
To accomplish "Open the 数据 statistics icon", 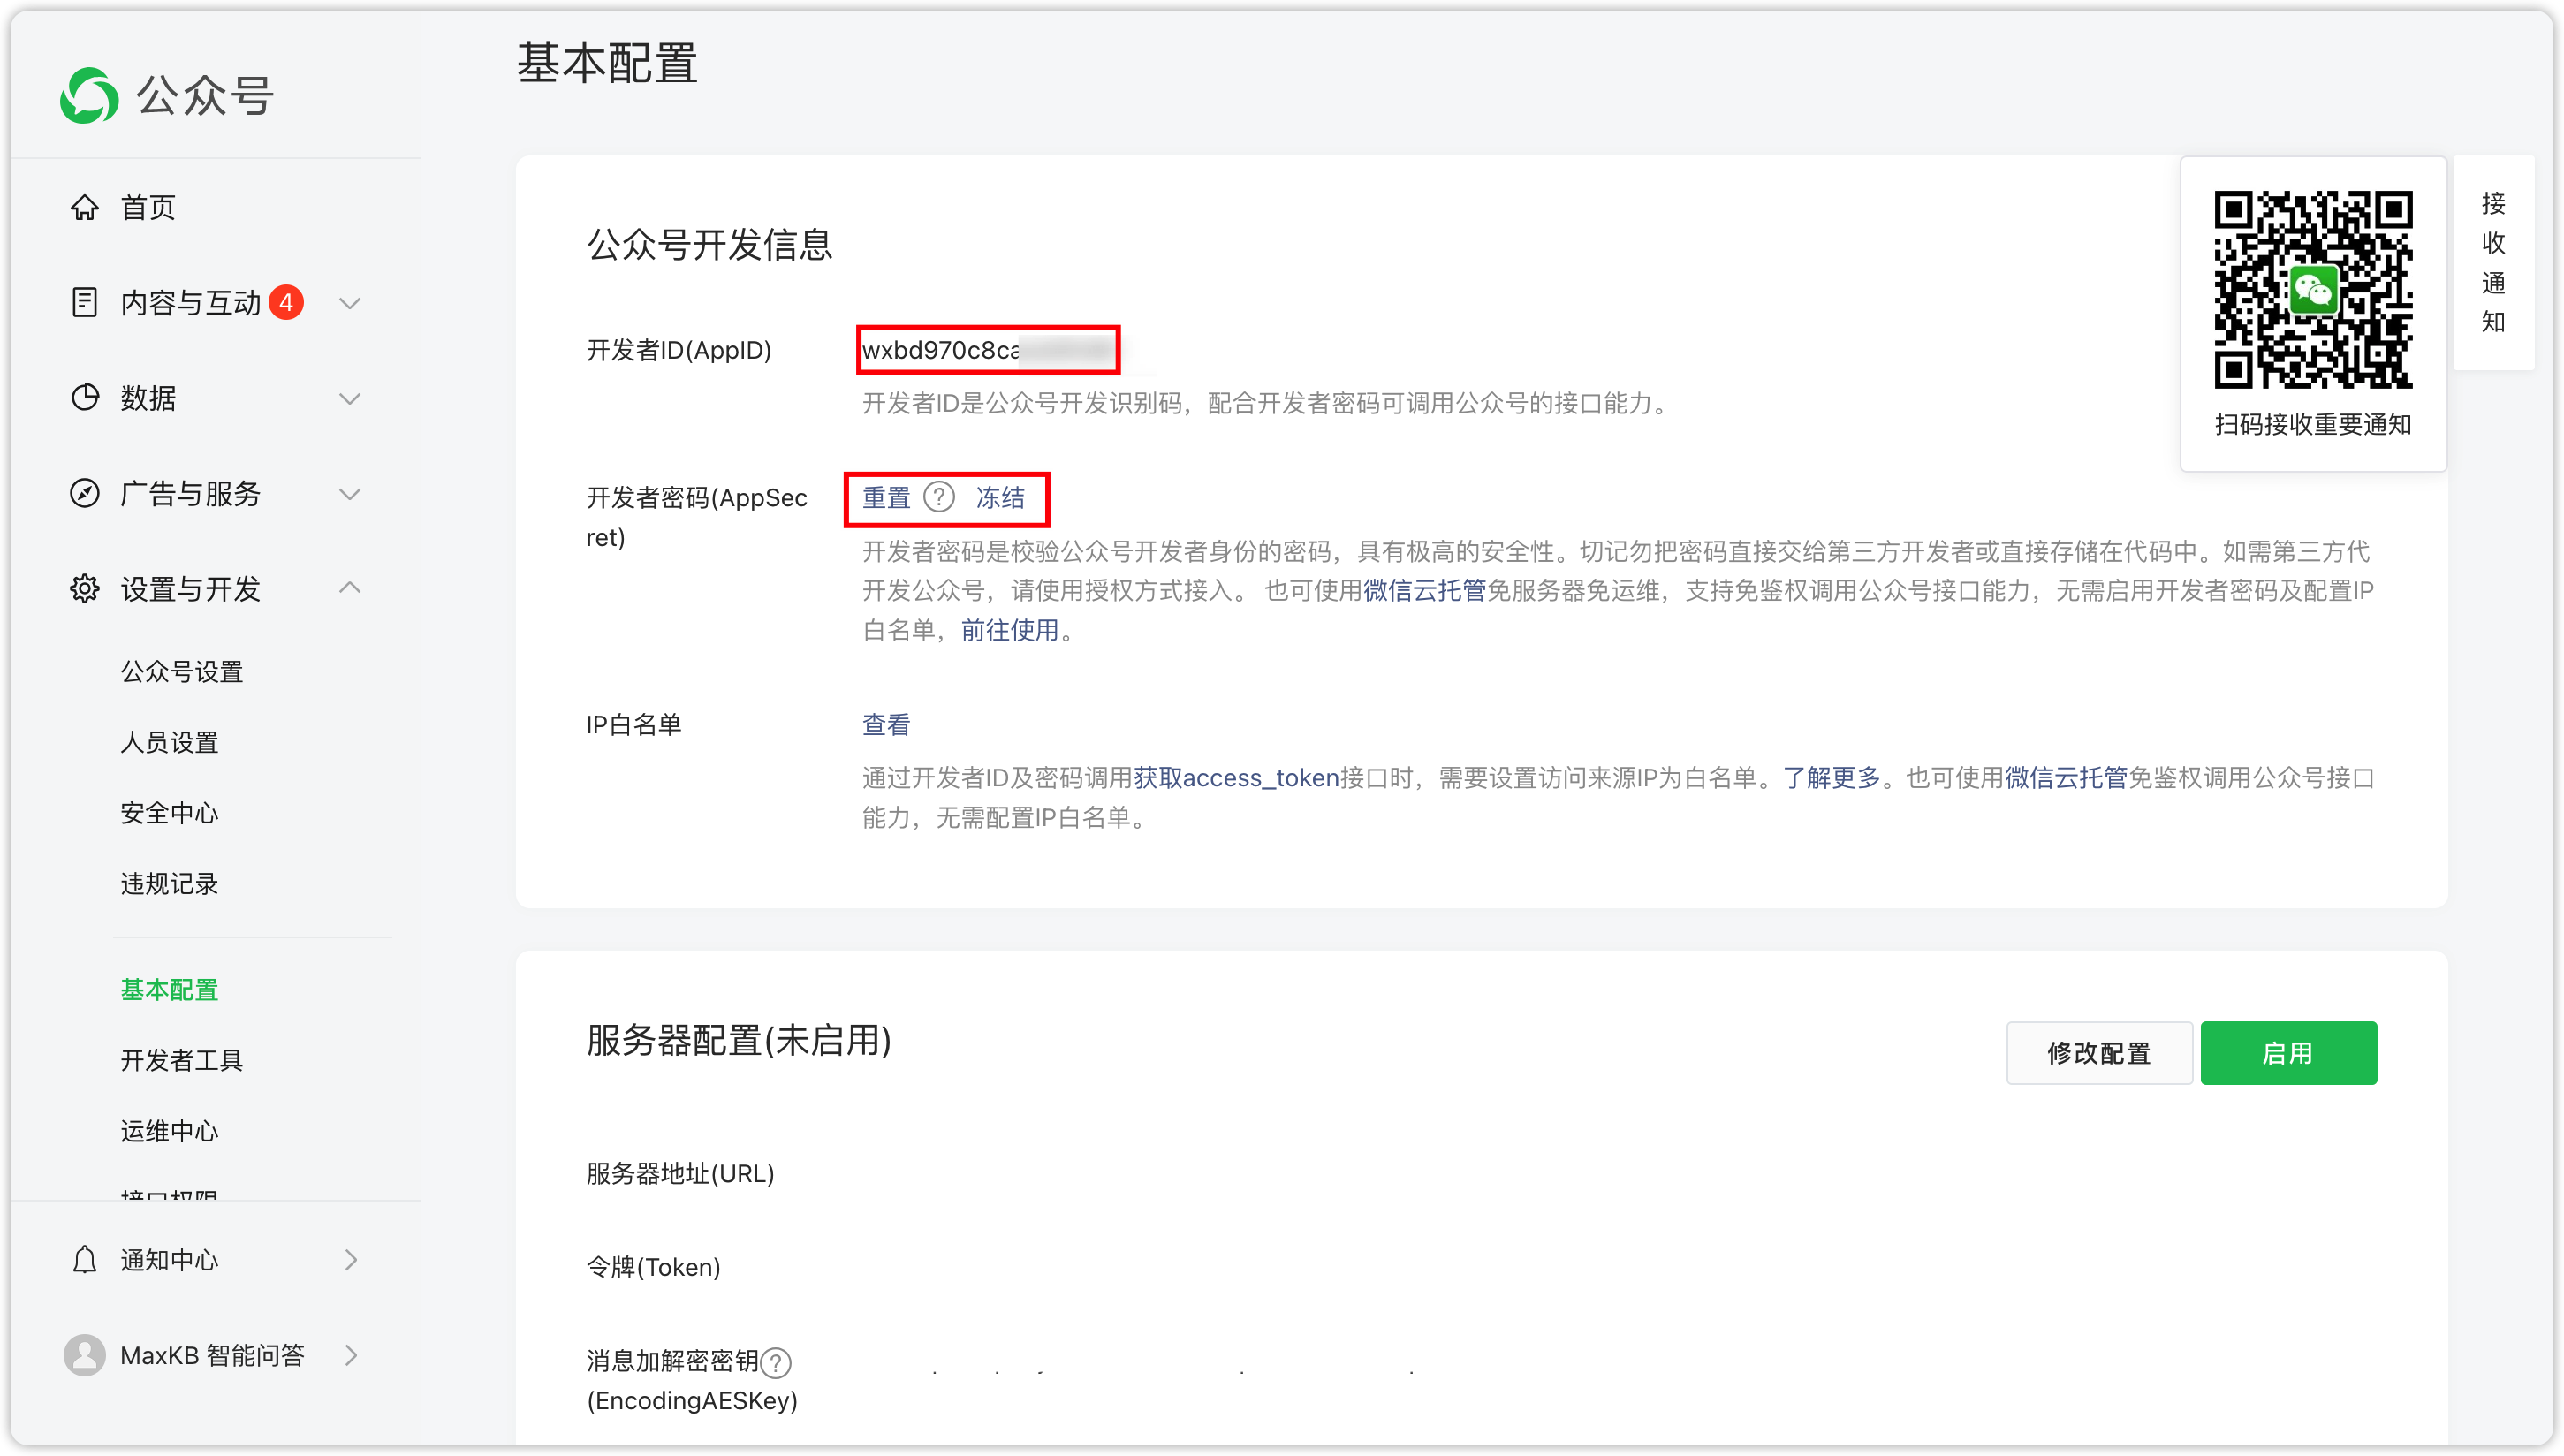I will tap(84, 397).
